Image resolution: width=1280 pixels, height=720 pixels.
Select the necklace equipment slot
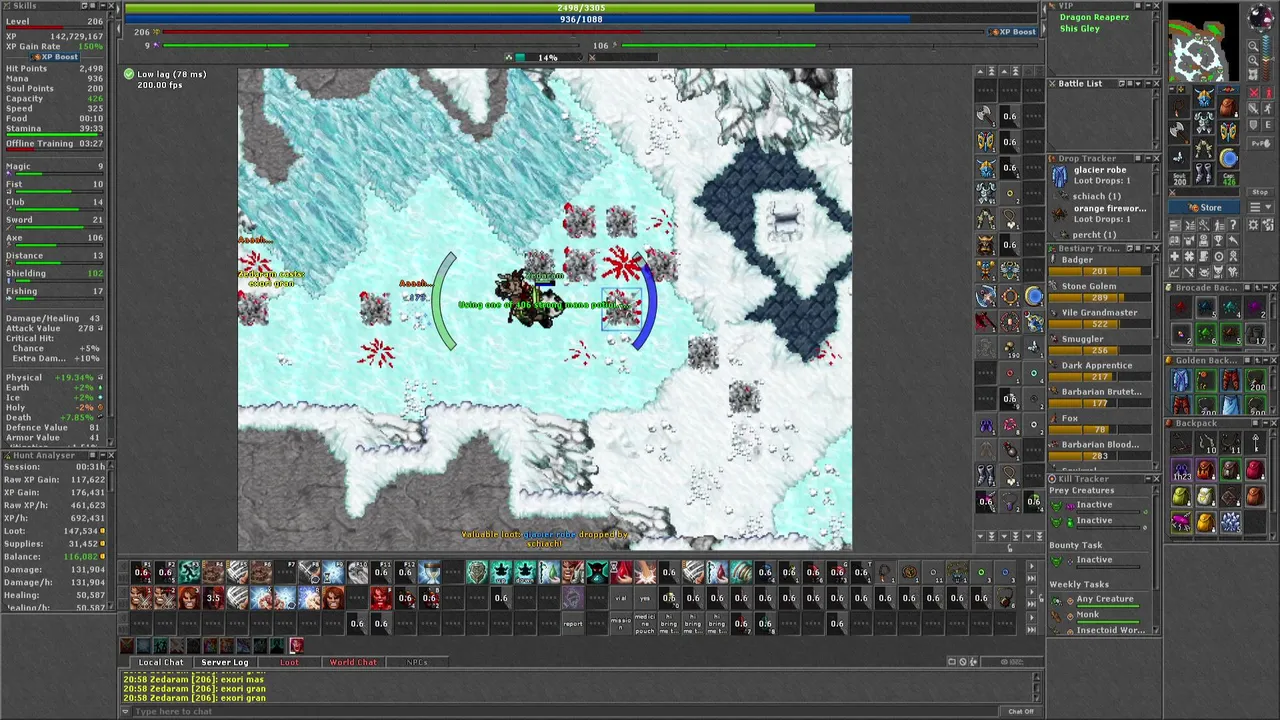[1179, 107]
